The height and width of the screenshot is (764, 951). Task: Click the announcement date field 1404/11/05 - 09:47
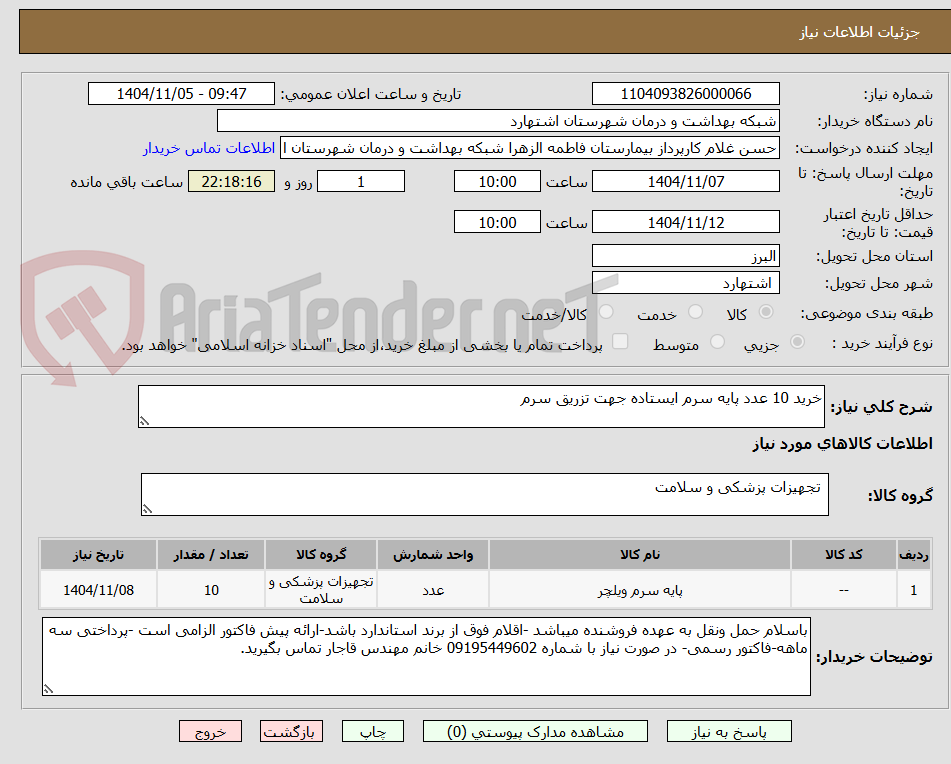coord(181,94)
